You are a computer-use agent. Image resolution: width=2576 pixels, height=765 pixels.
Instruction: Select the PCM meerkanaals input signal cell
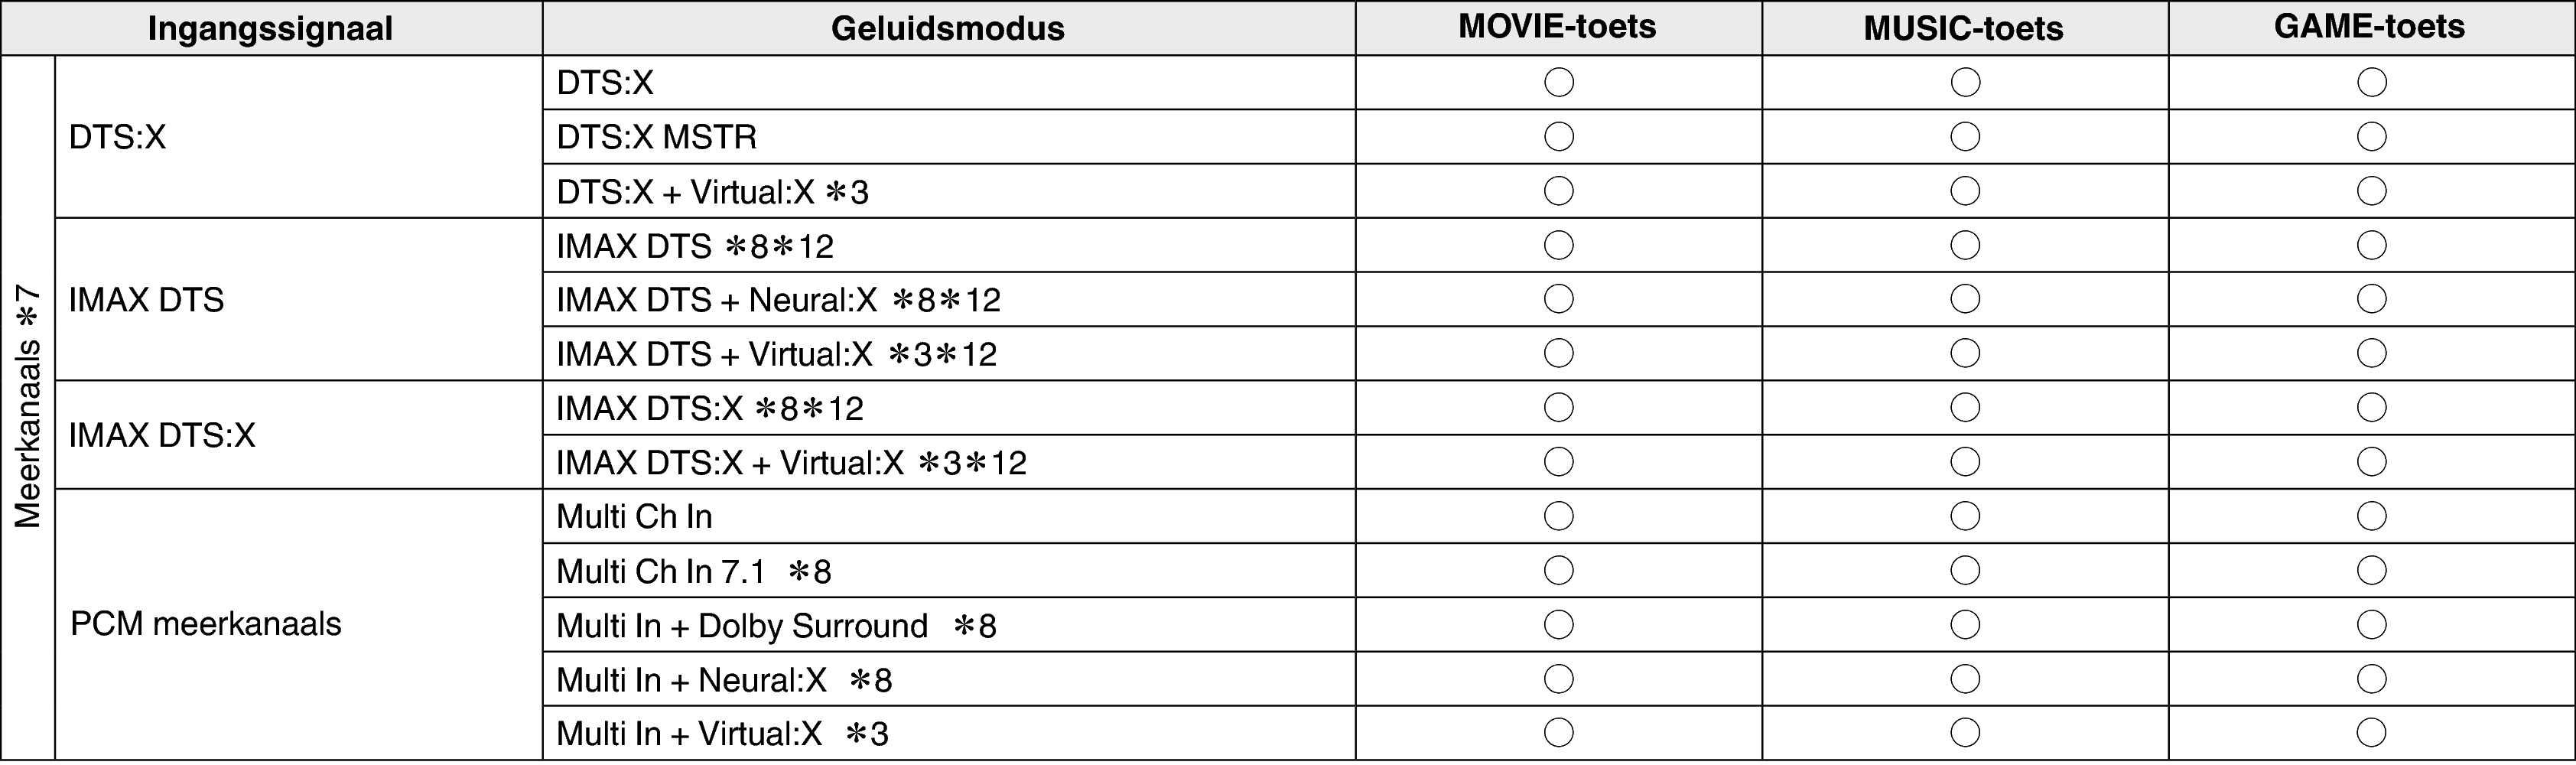pos(206,624)
